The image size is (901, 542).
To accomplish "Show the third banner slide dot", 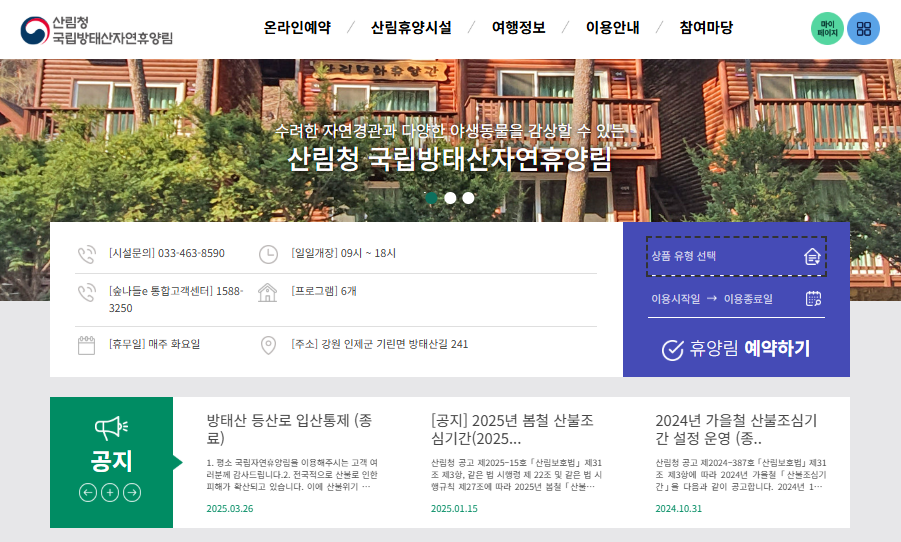I will [469, 198].
